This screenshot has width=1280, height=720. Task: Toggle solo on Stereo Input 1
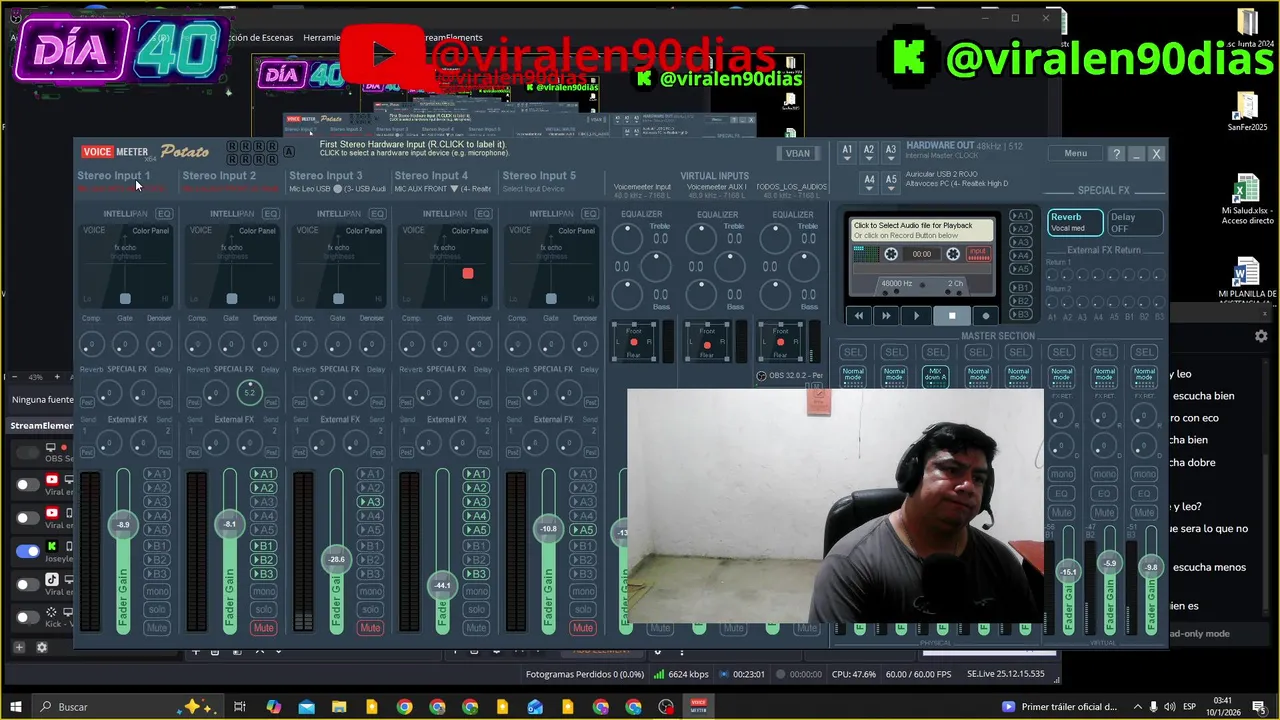point(156,610)
